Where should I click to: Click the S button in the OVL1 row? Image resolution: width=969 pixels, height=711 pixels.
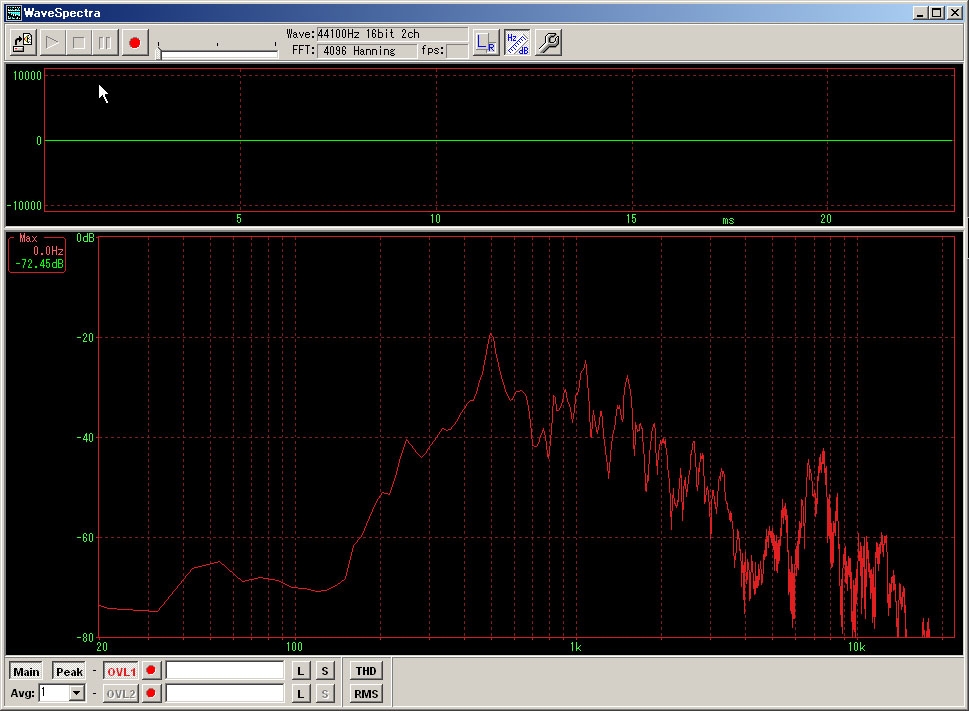(x=325, y=671)
